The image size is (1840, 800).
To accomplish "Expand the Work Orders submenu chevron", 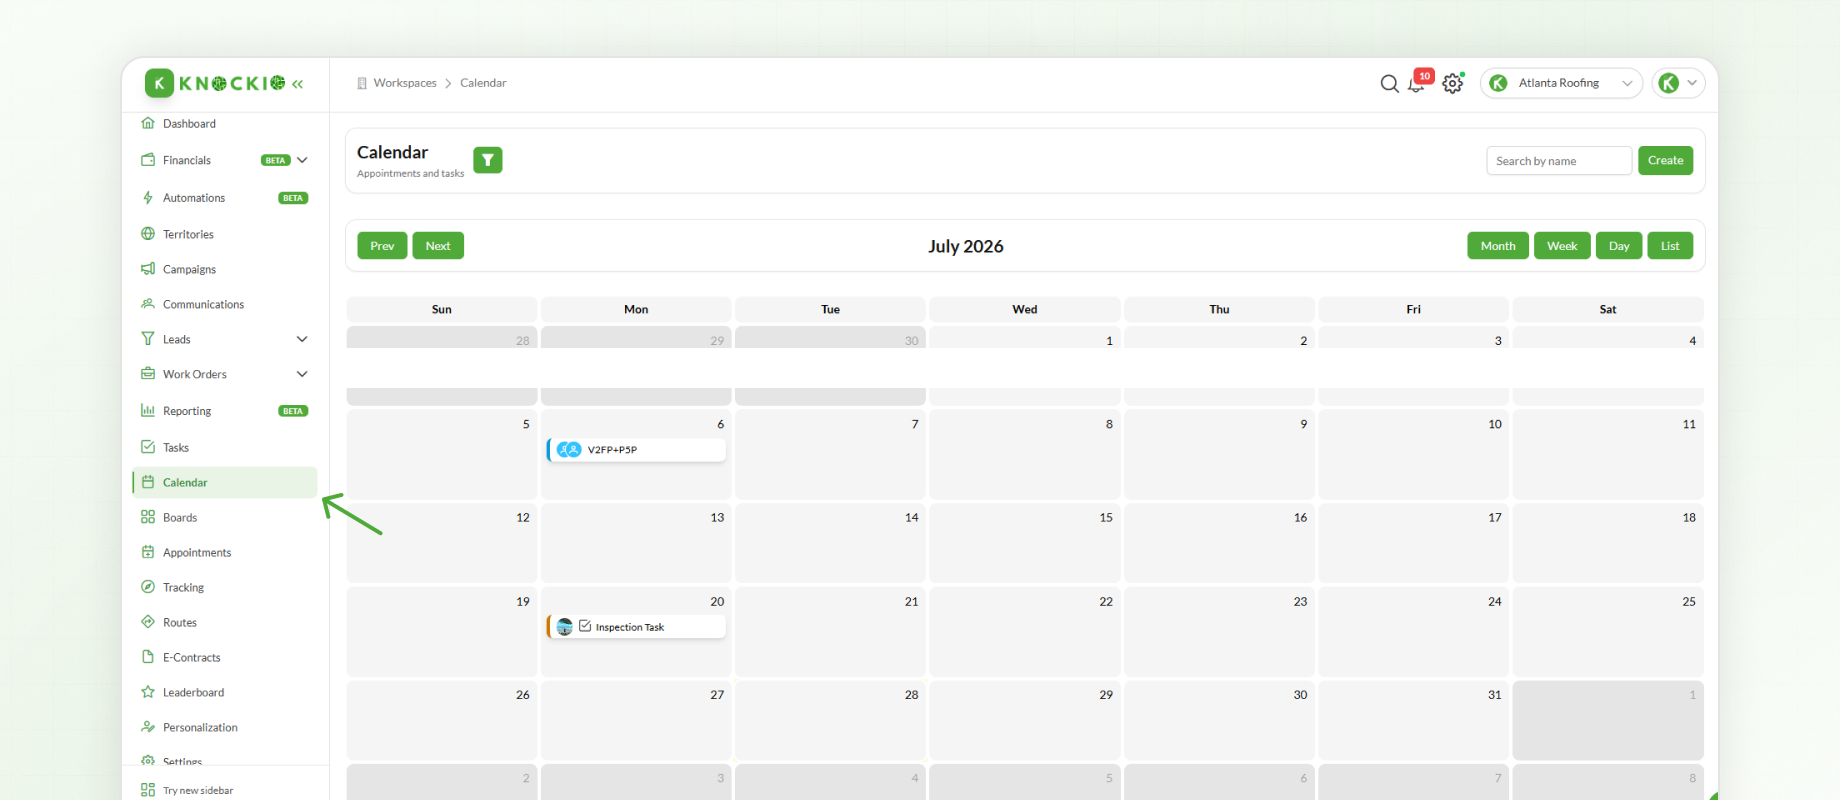I will [302, 374].
